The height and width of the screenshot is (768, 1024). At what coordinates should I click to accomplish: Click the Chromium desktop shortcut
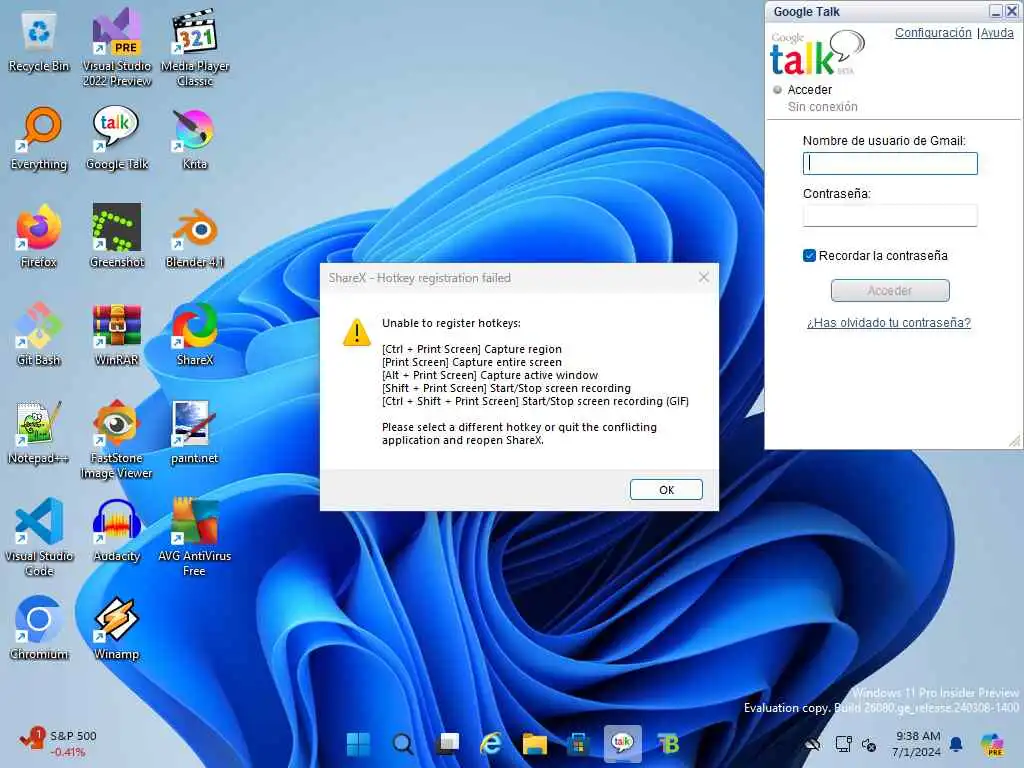(39, 628)
